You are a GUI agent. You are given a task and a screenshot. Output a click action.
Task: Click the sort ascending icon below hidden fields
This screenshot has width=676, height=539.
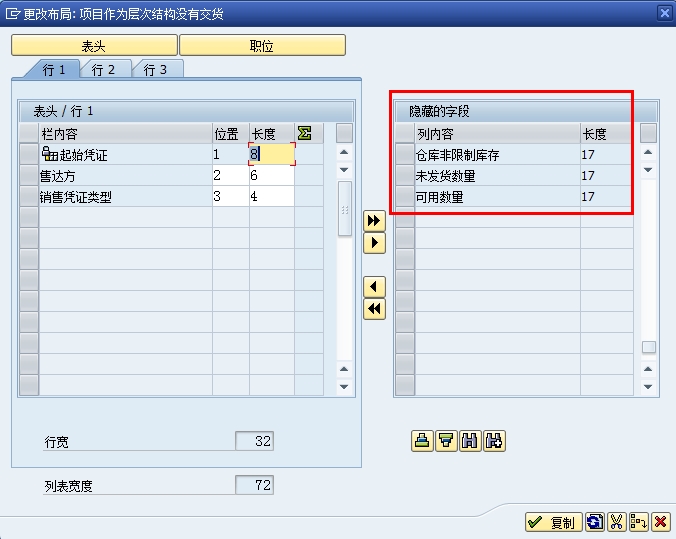click(x=422, y=441)
